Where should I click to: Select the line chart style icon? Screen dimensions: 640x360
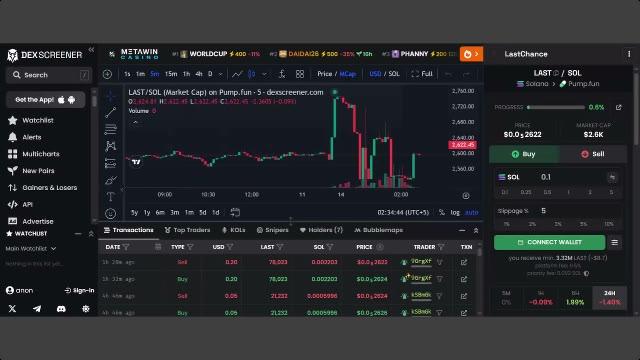click(x=237, y=74)
